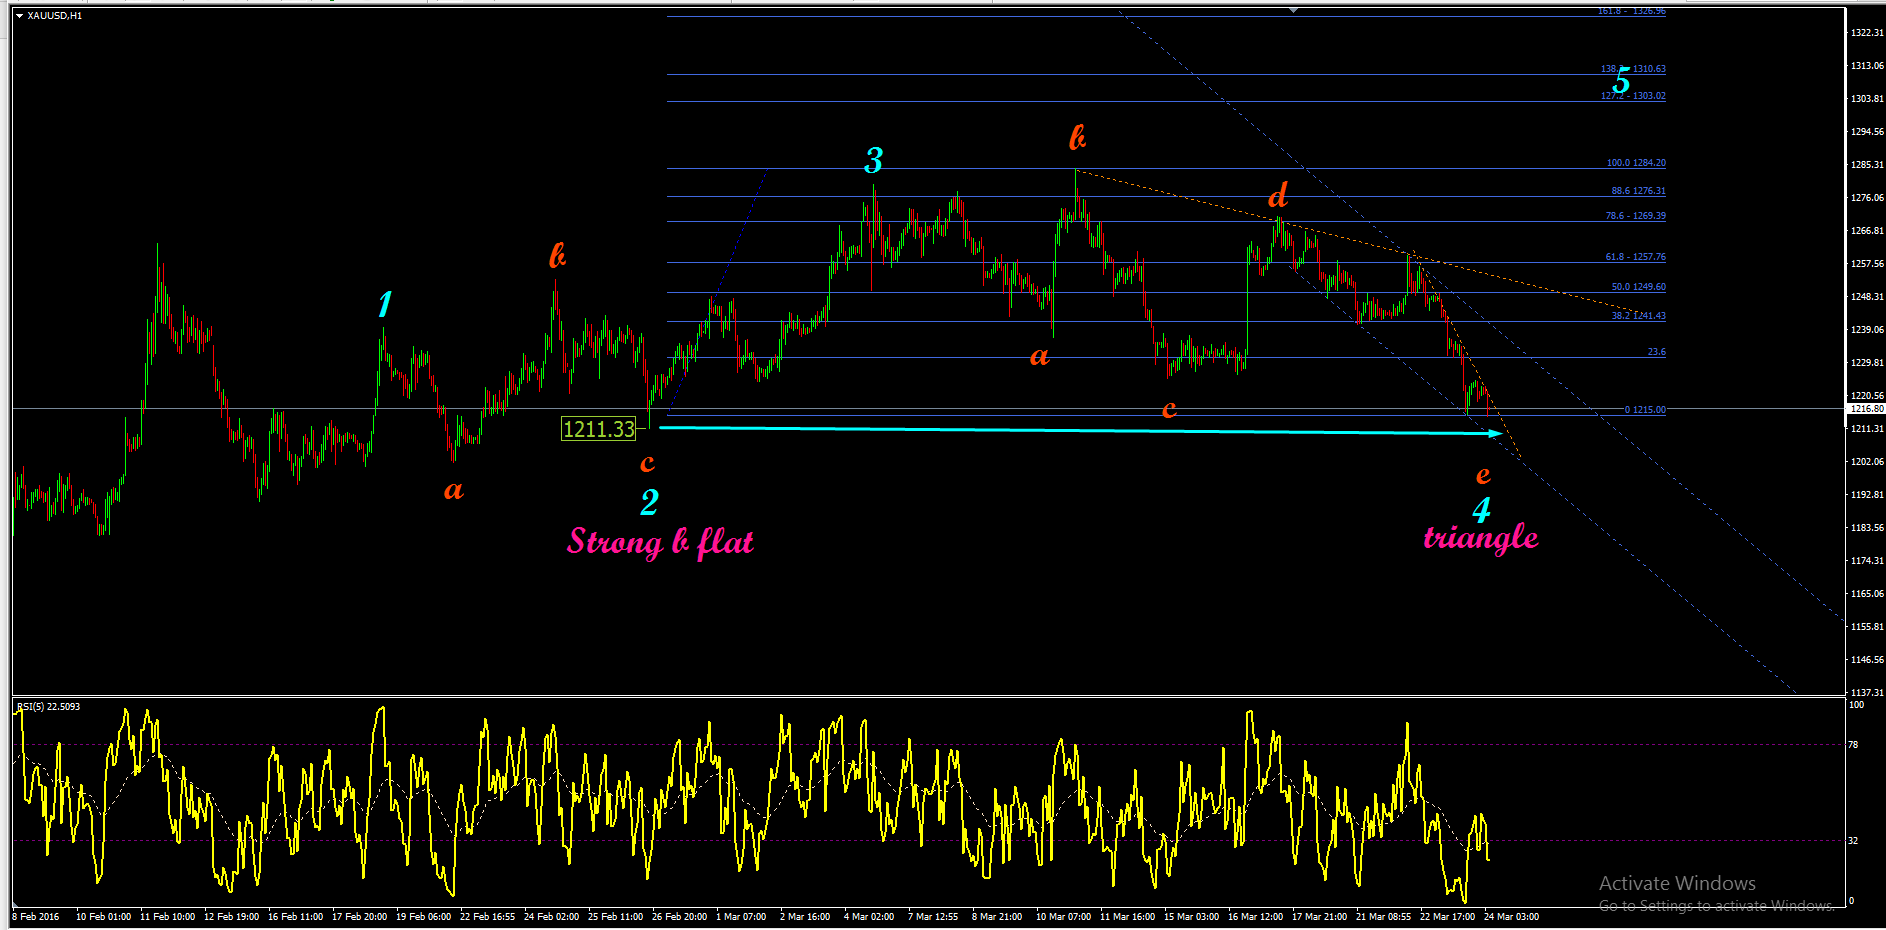
Task: Click the 1216.80 current price tag
Action: 1866,409
